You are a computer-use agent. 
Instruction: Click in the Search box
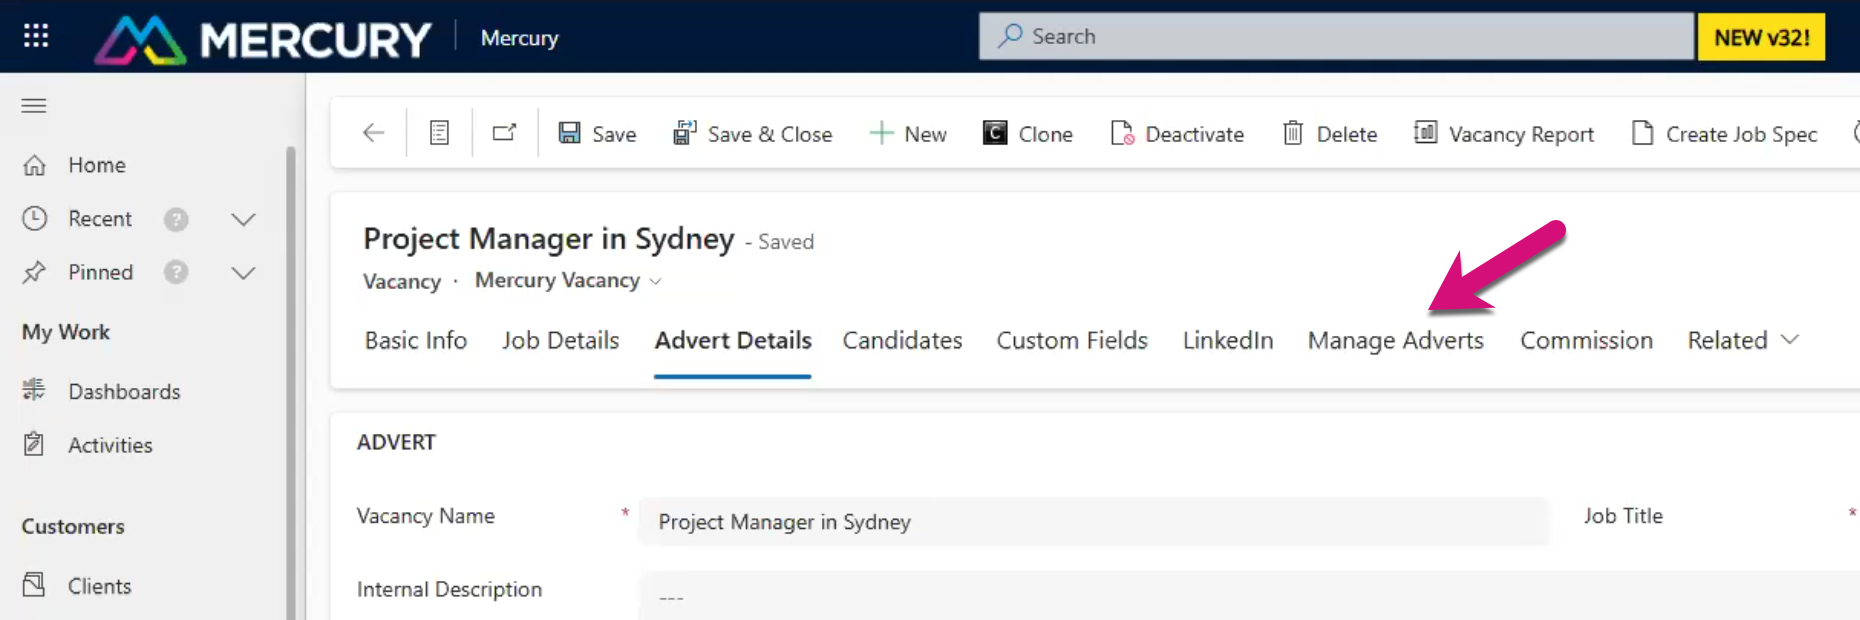1336,36
